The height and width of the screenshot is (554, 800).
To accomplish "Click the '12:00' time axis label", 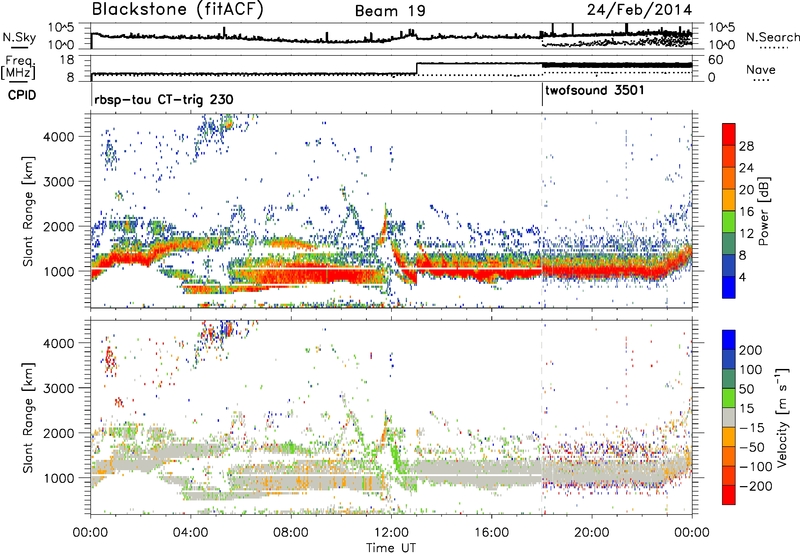I will click(x=391, y=533).
